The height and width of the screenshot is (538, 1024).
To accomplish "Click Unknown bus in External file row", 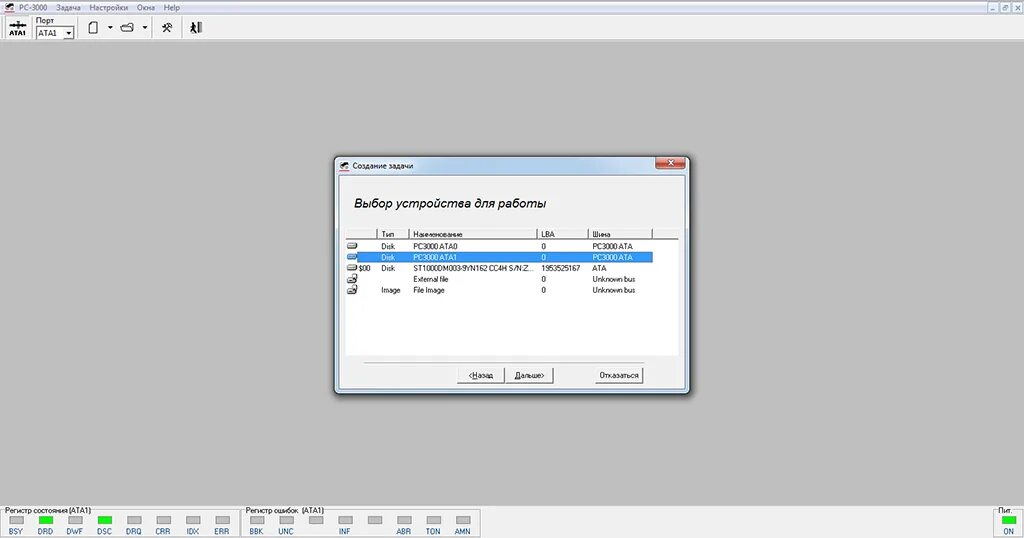I will (x=613, y=279).
